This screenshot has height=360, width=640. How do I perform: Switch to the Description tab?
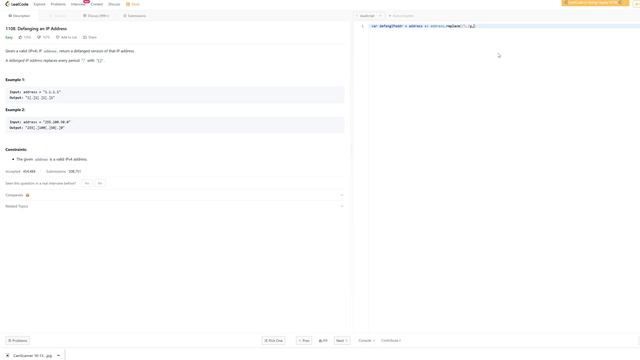pyautogui.click(x=20, y=16)
